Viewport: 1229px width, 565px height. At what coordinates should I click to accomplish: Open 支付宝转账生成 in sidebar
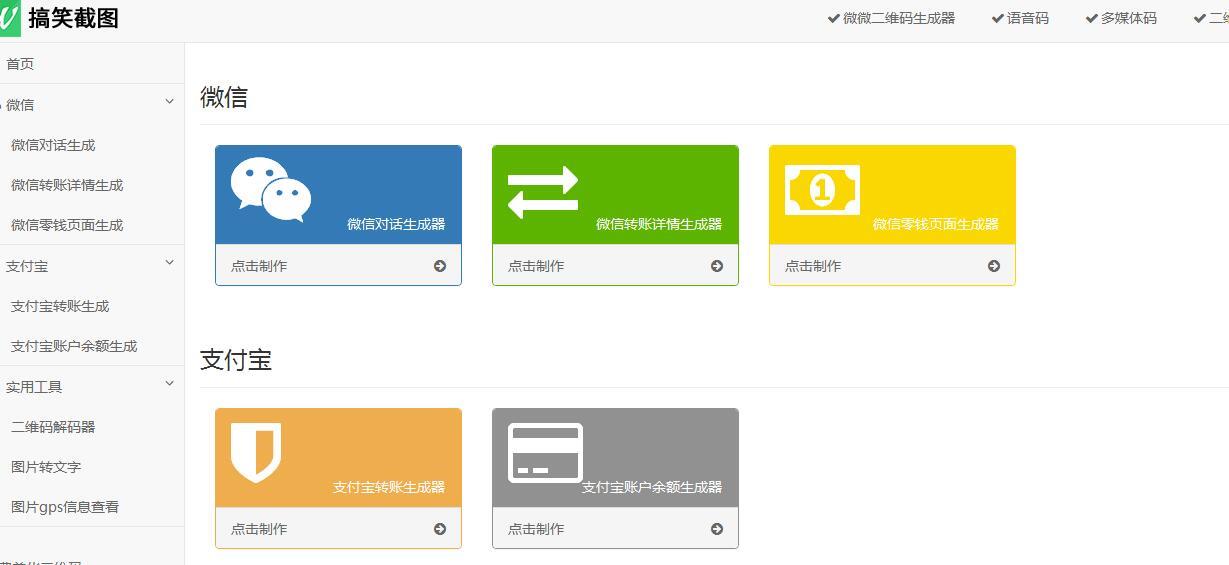click(60, 306)
